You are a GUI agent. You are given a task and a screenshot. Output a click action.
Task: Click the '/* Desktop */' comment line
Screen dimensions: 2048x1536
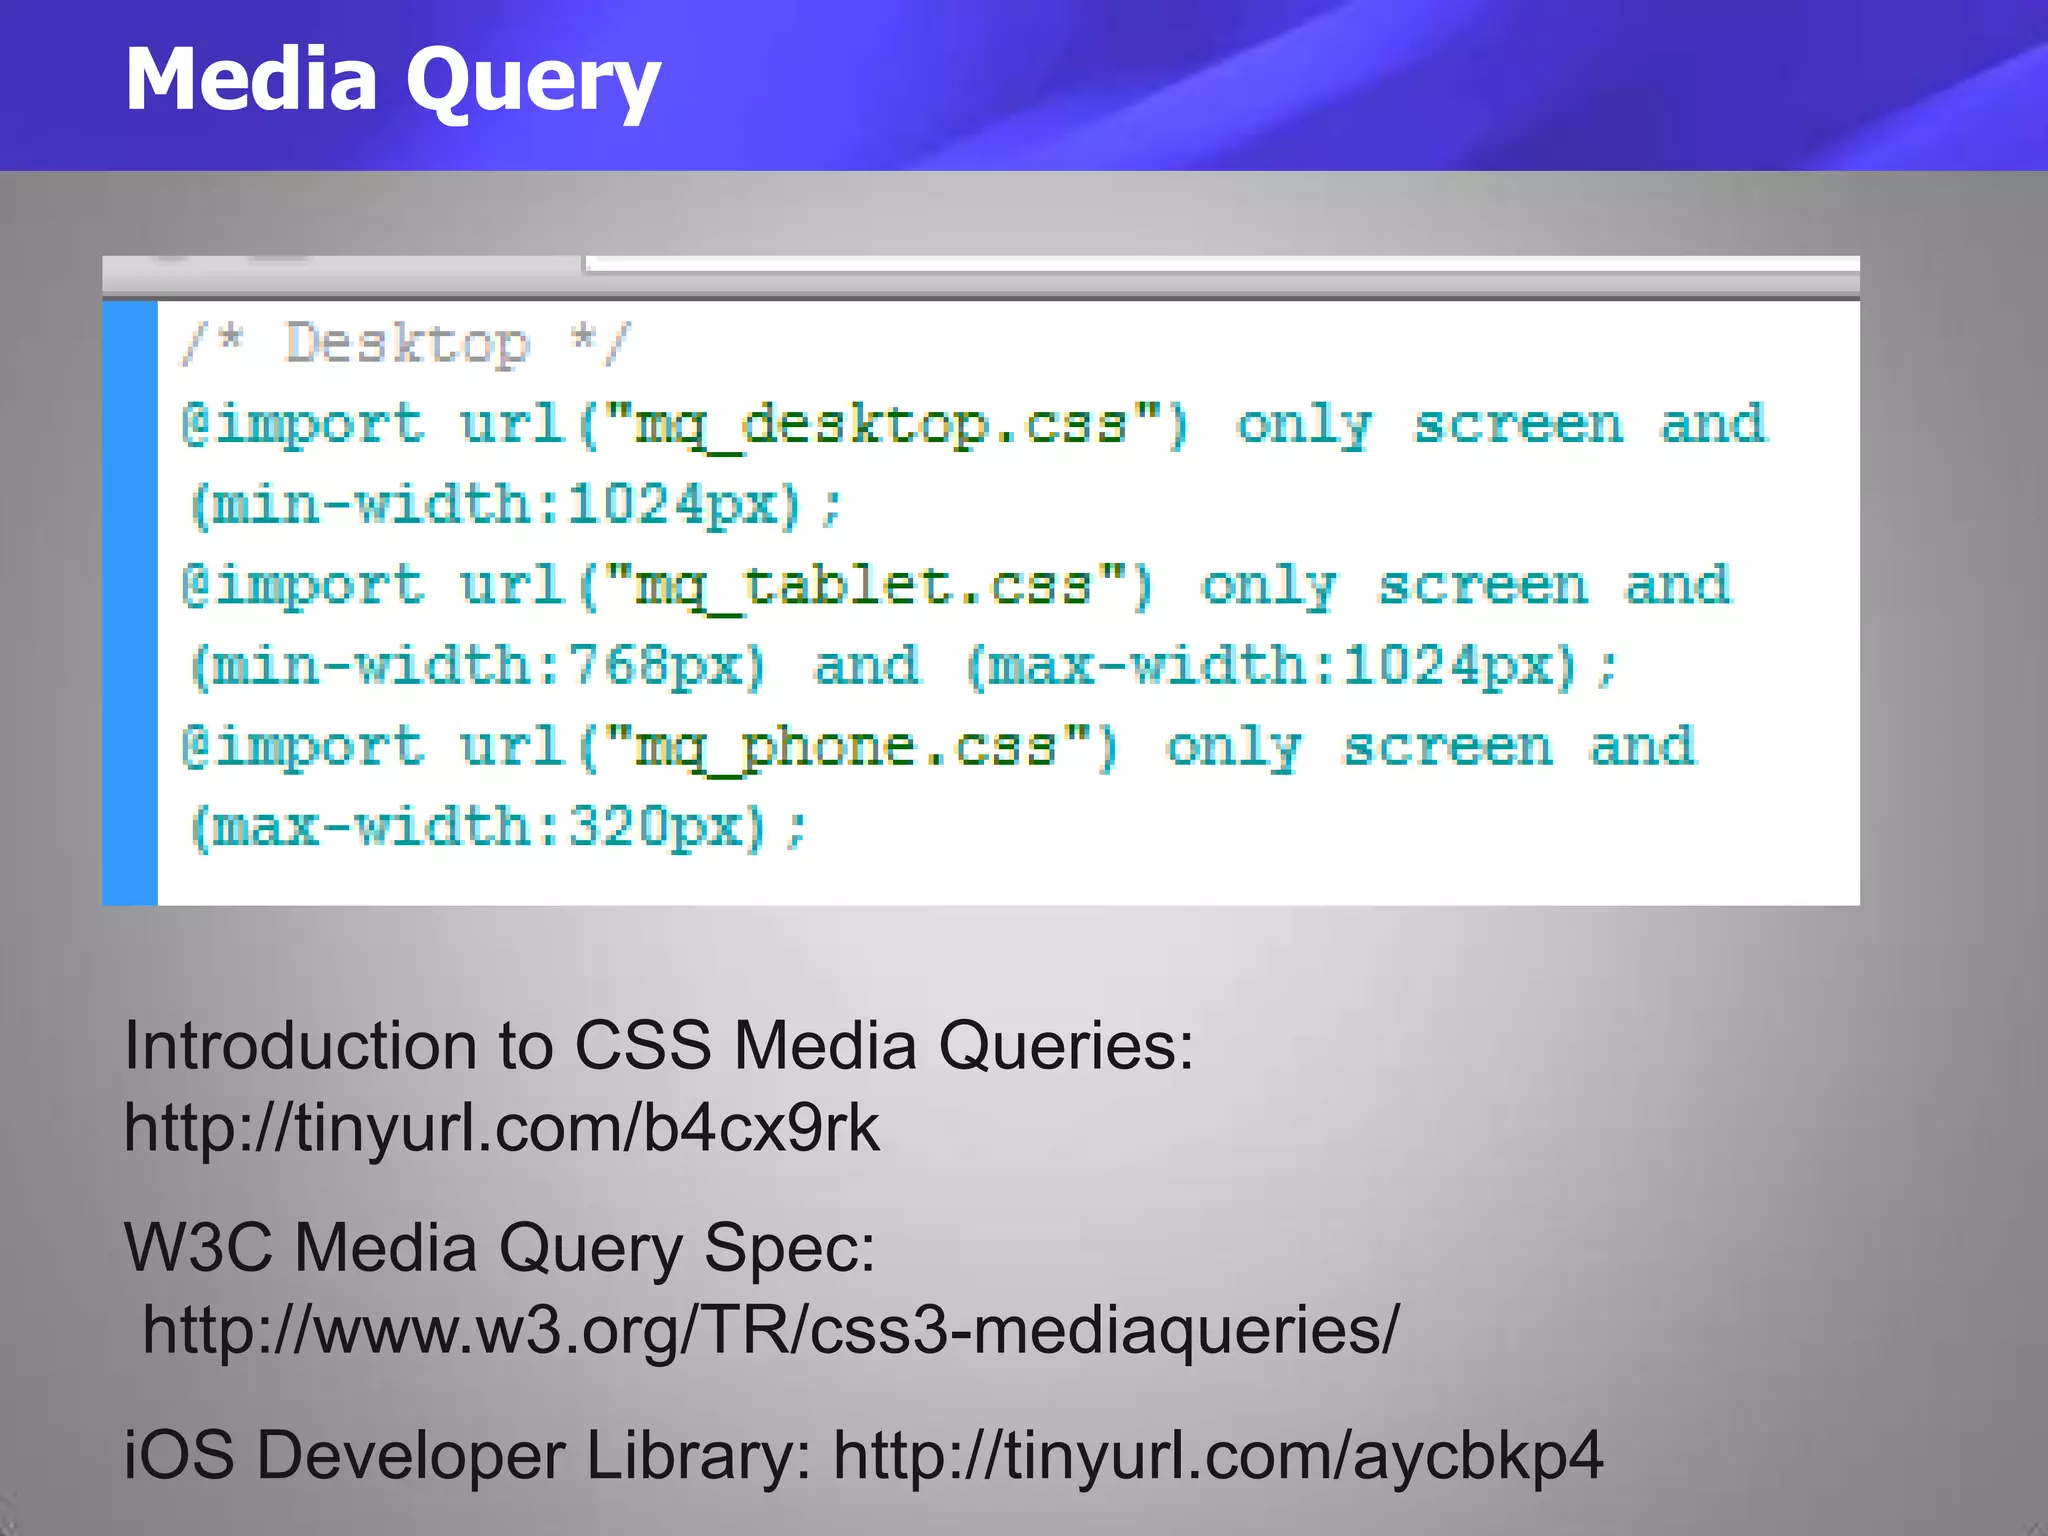pyautogui.click(x=405, y=344)
